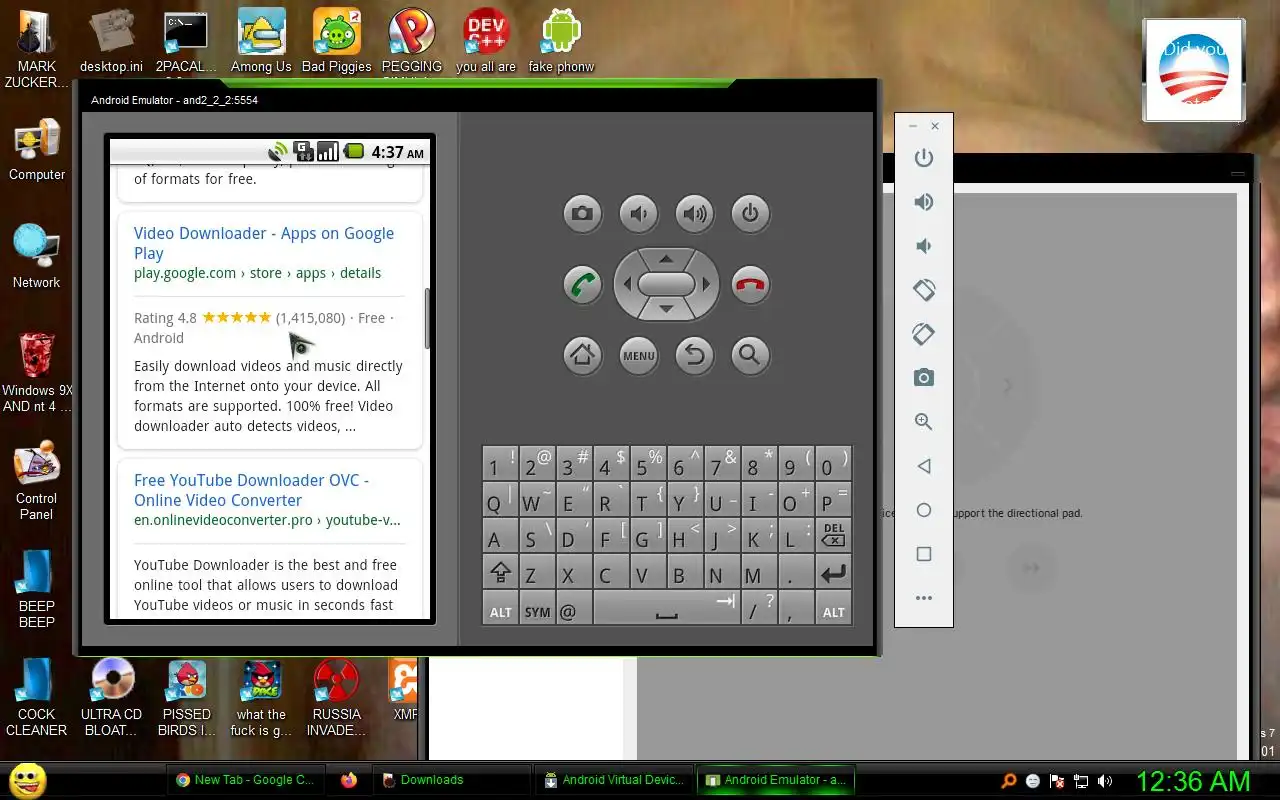Switch to New Tab - Google Chrome taskbar item

245,780
